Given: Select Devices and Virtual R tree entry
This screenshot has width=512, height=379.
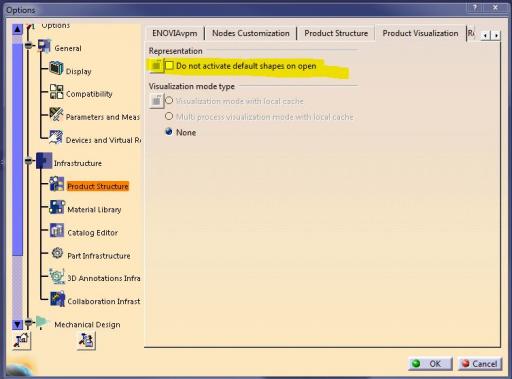Looking at the screenshot, I should (x=103, y=140).
